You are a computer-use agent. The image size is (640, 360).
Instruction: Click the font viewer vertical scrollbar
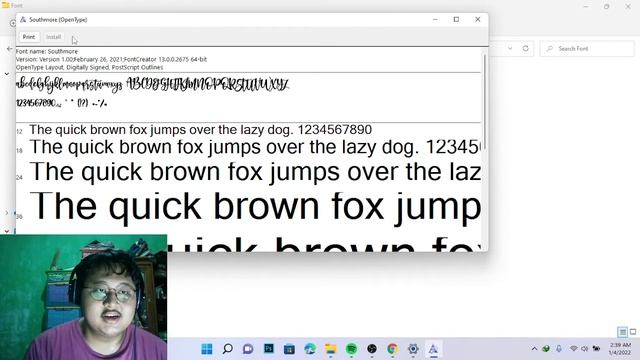(484, 102)
